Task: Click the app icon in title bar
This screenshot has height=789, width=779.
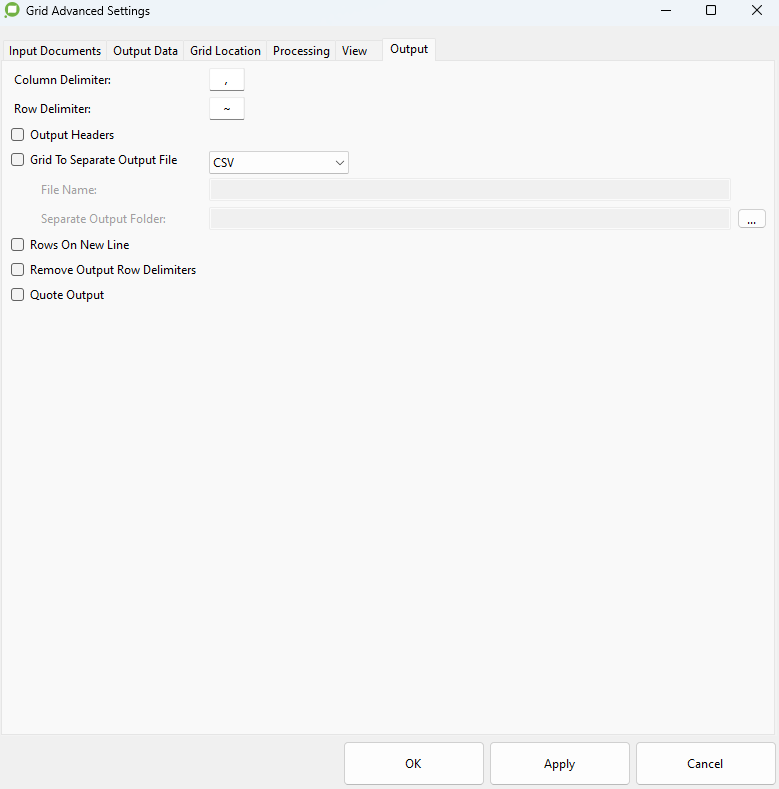Action: click(12, 11)
